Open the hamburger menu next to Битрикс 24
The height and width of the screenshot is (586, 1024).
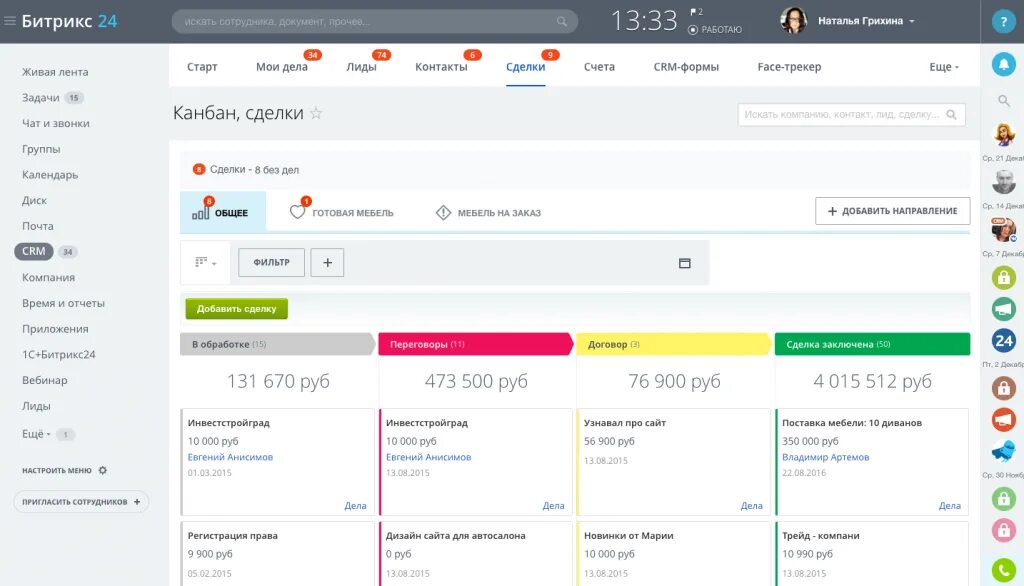(x=10, y=21)
